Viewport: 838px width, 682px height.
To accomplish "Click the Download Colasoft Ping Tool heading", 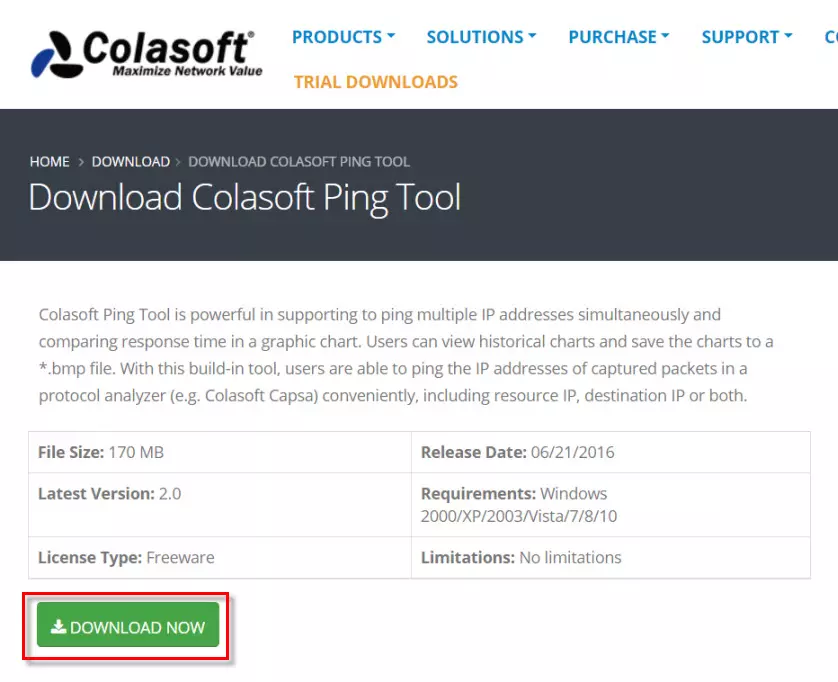I will (x=245, y=197).
